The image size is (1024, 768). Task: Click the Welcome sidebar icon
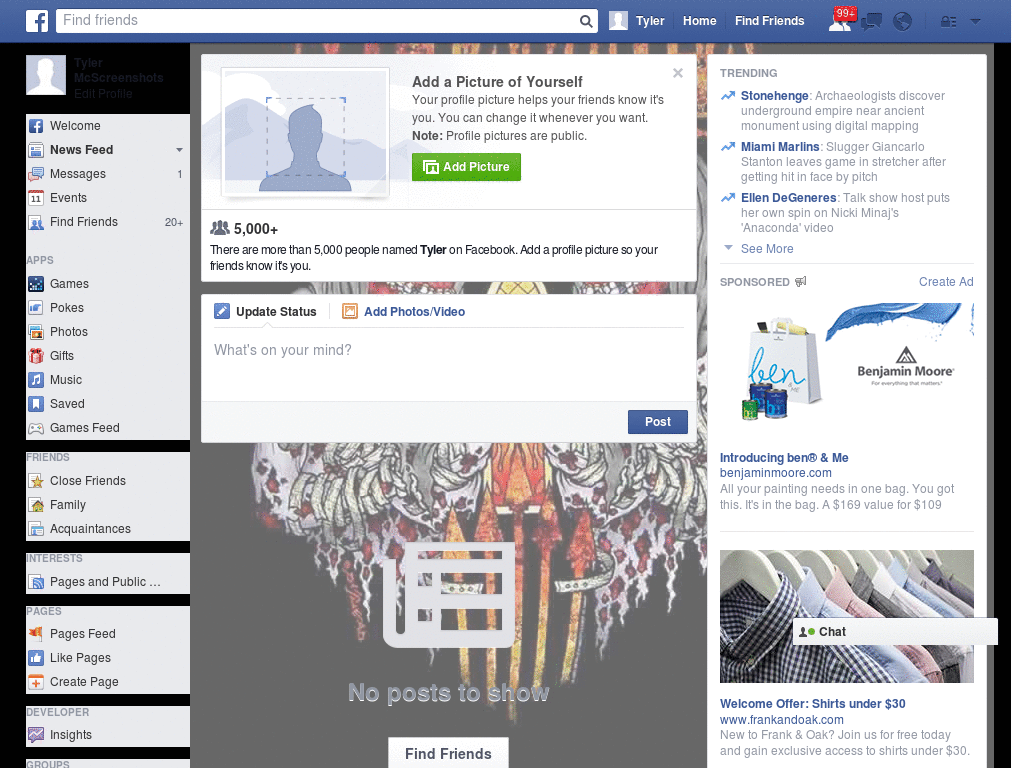[x=36, y=126]
